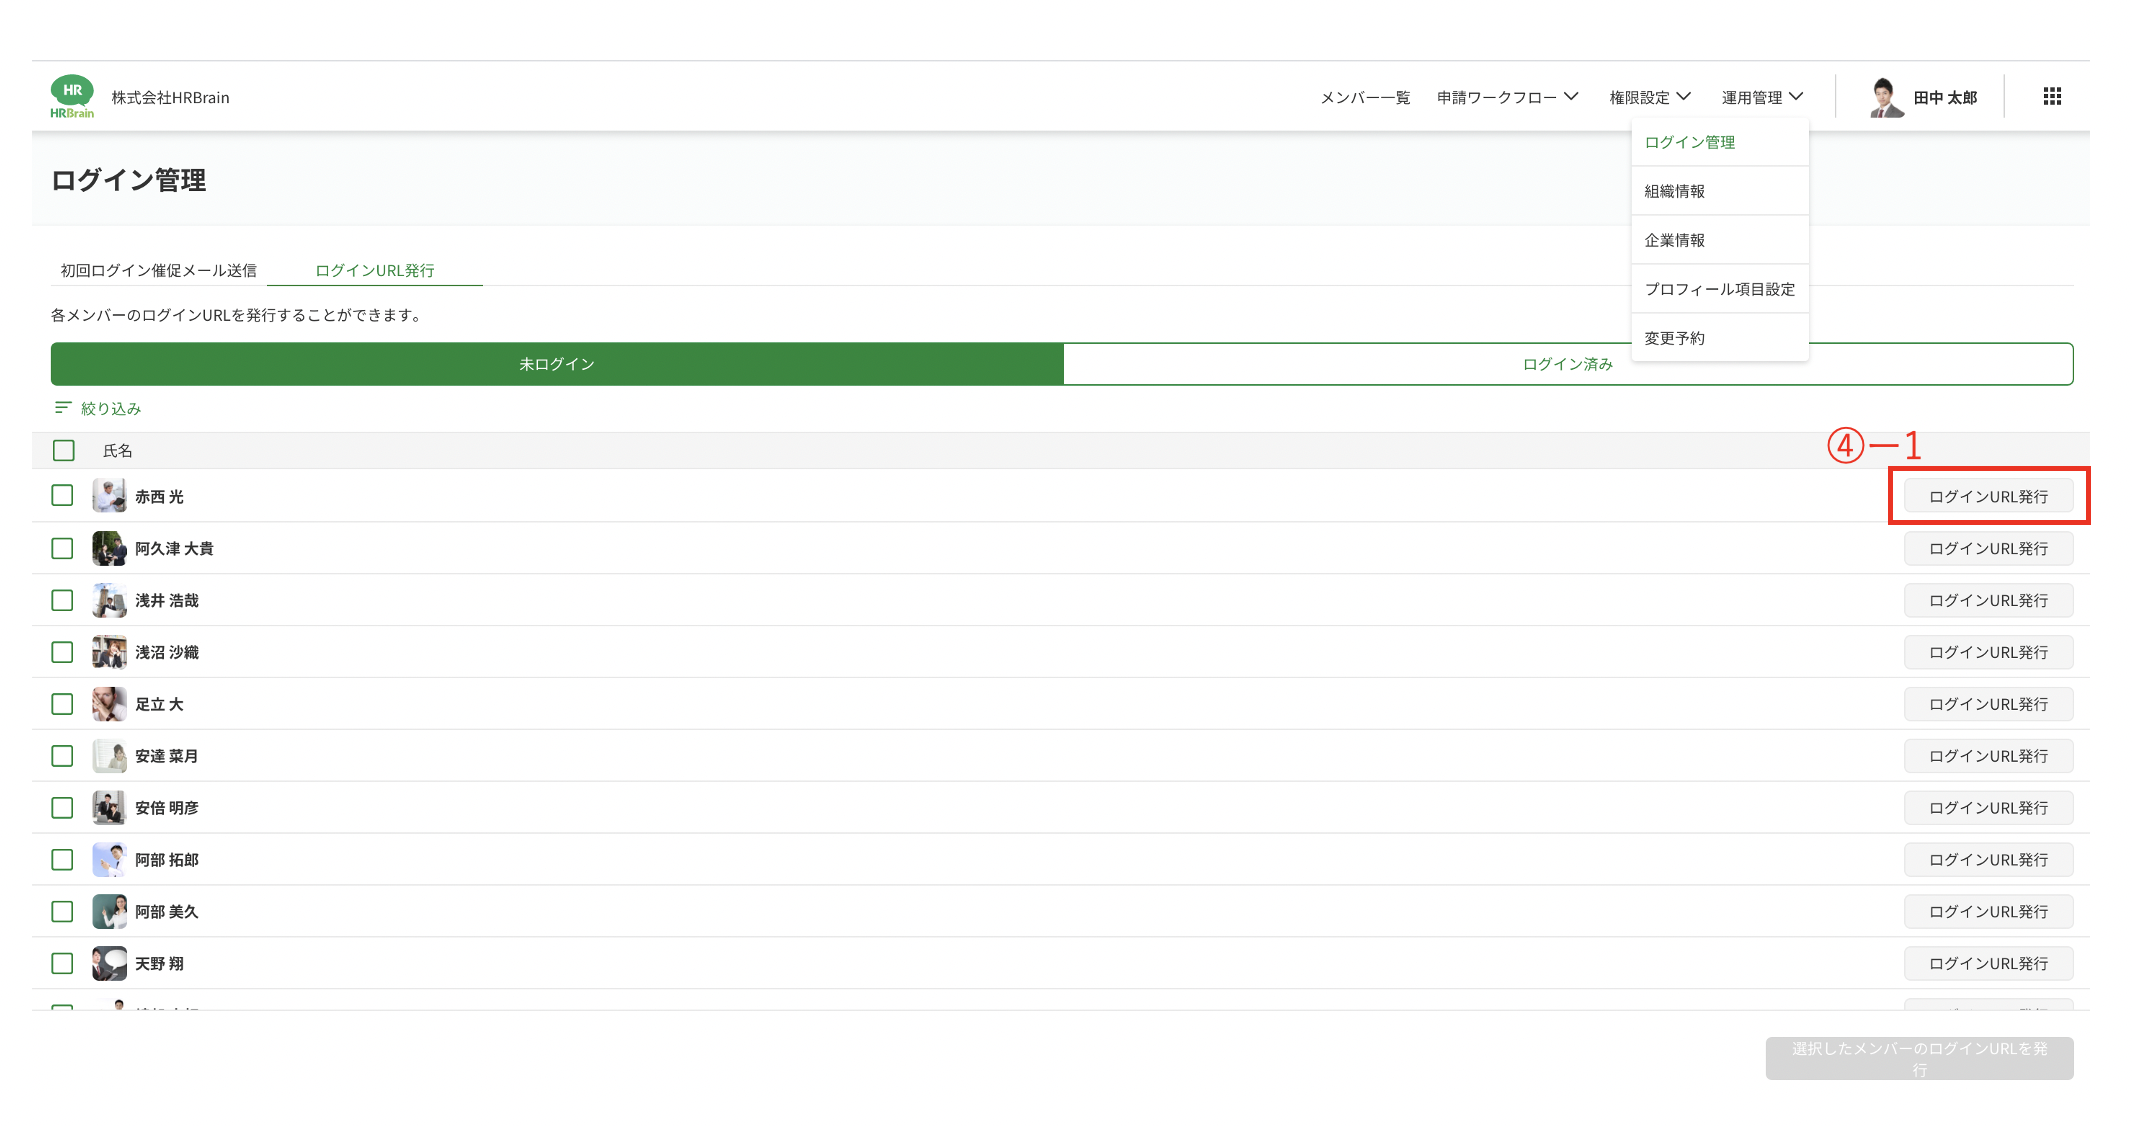Image resolution: width=2132 pixels, height=1126 pixels.
Task: Select ログイン管理 from the dropdown menu
Action: [1720, 142]
